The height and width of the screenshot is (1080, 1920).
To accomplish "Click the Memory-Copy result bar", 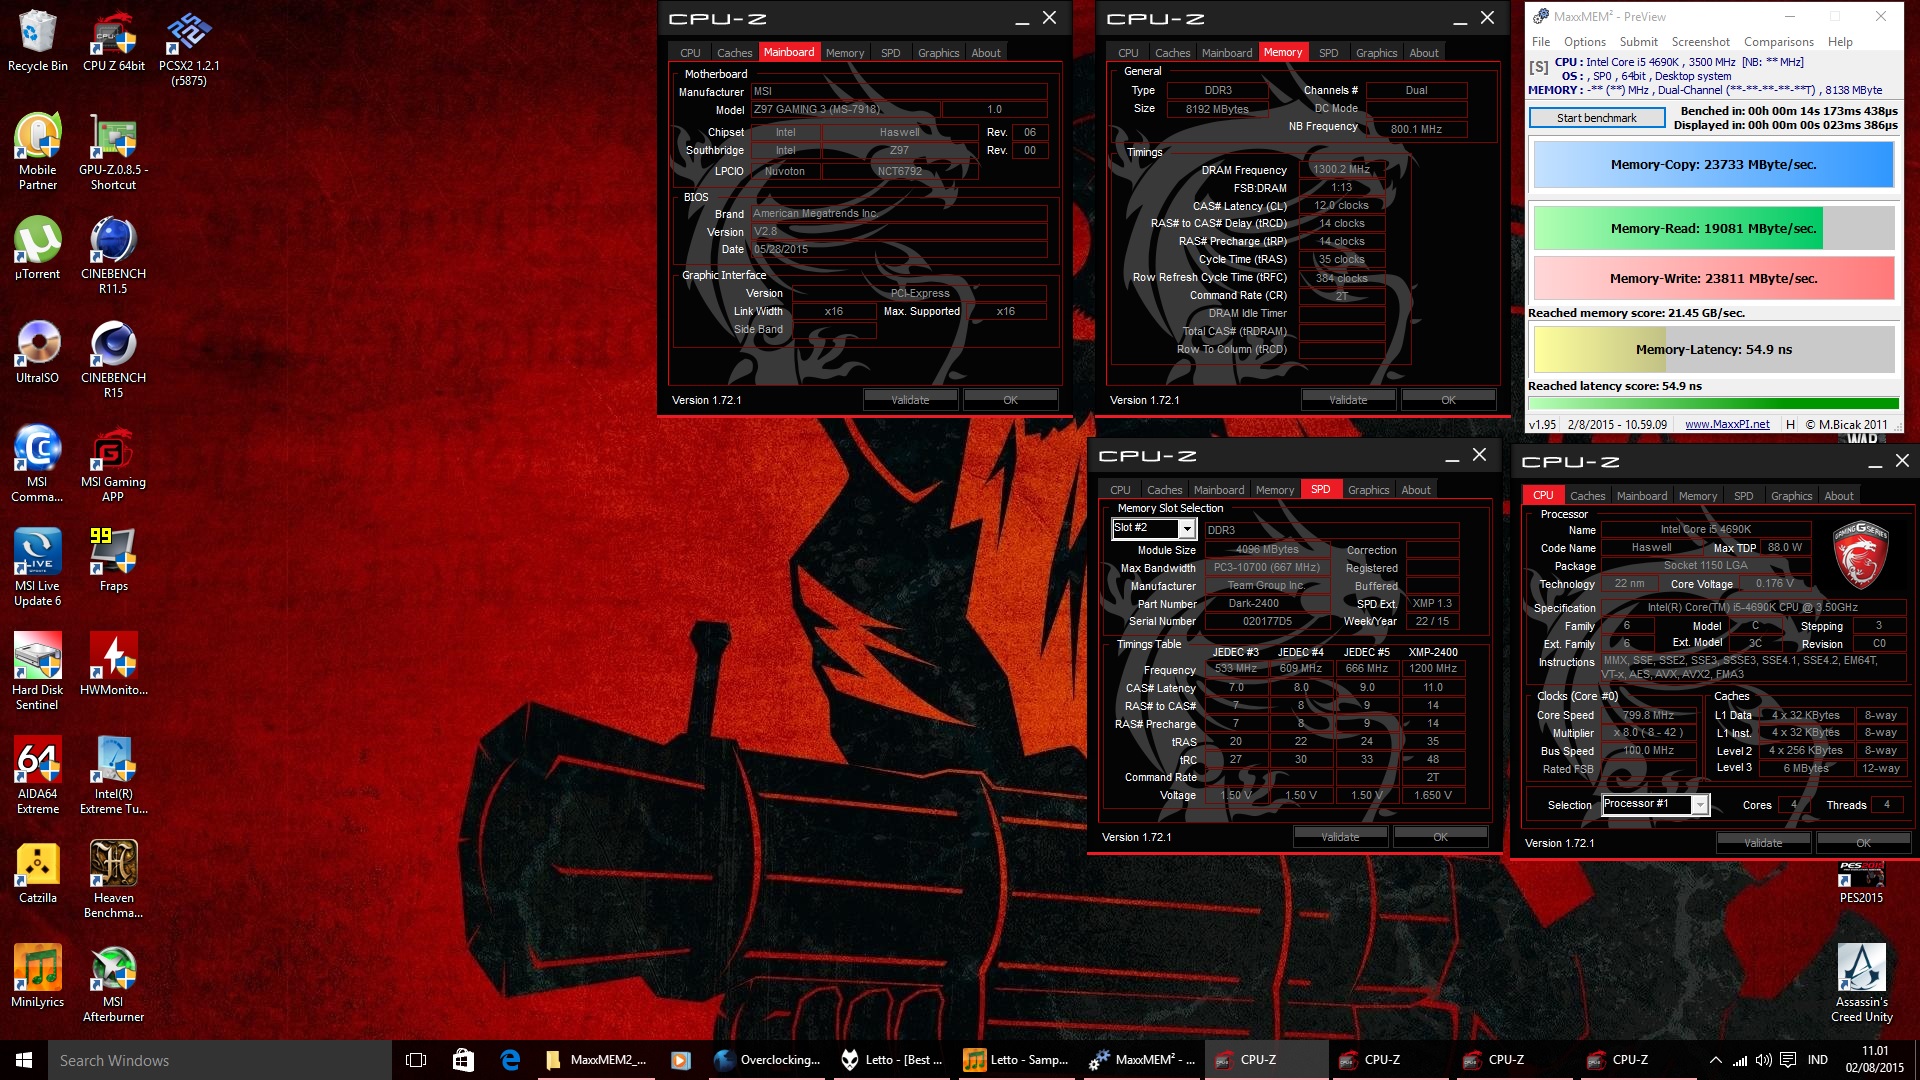I will tap(1714, 165).
